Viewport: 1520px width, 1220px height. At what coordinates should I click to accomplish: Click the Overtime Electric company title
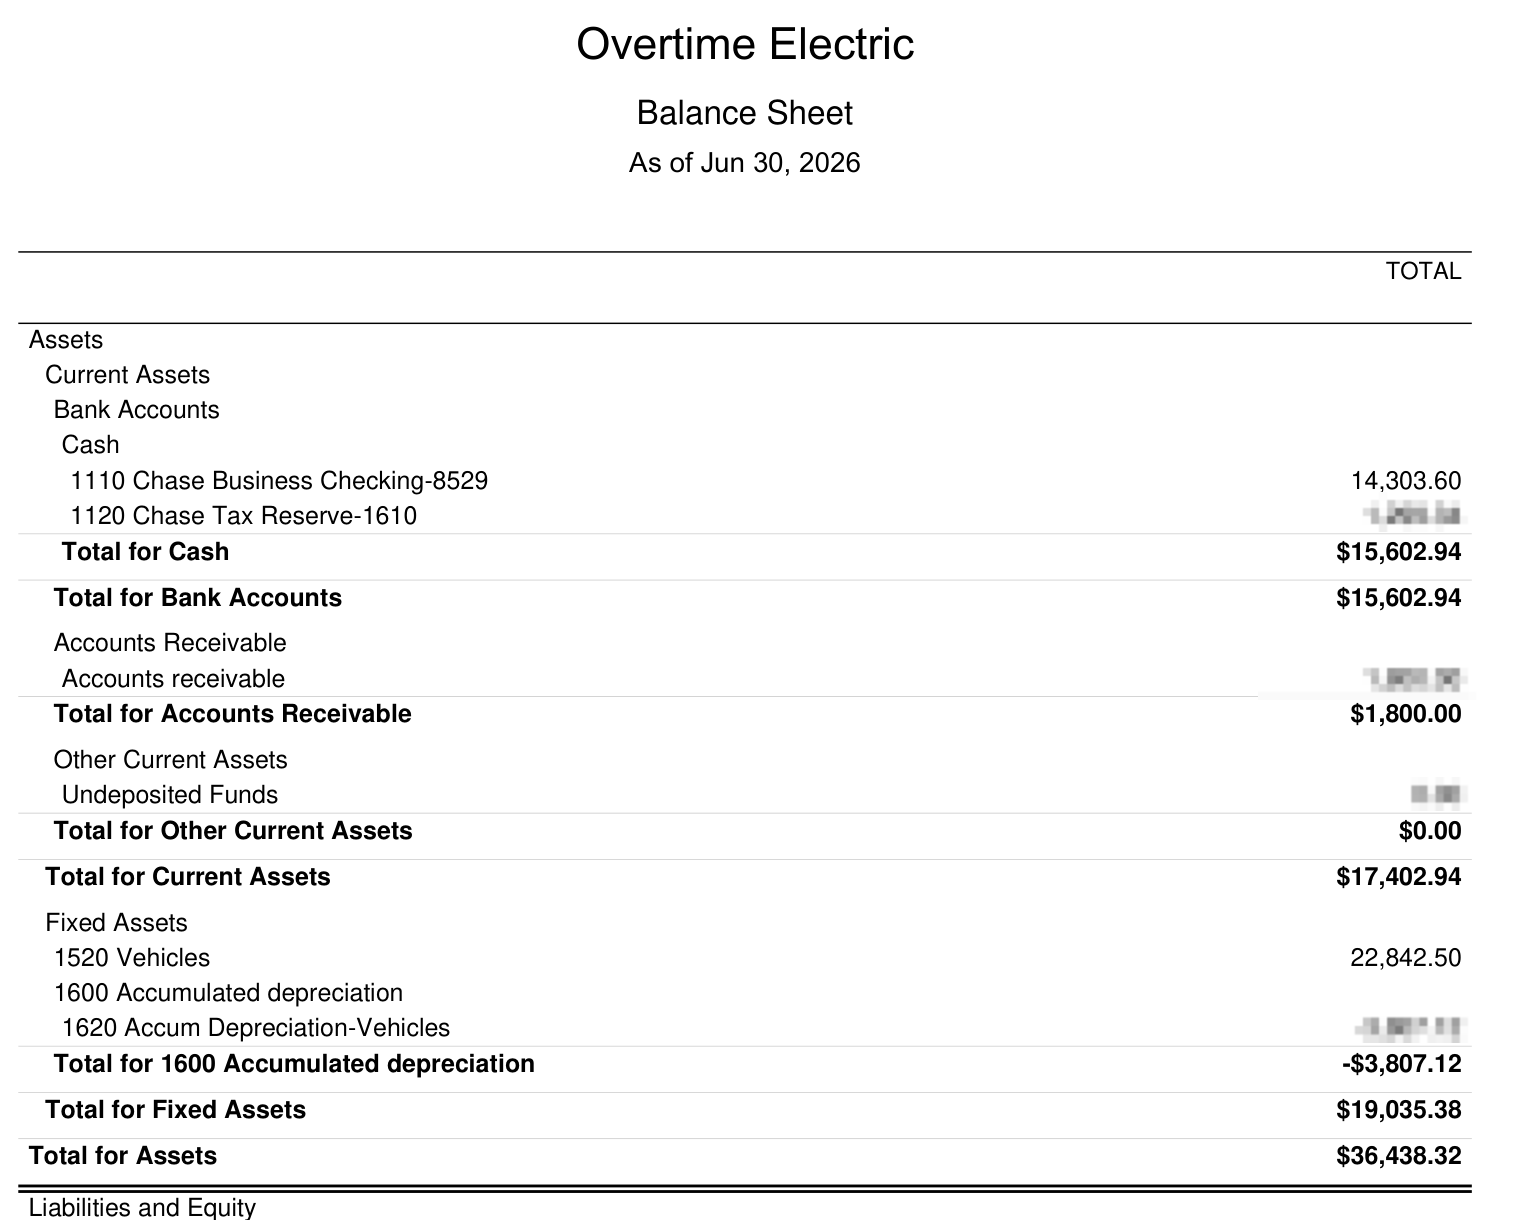tap(745, 45)
